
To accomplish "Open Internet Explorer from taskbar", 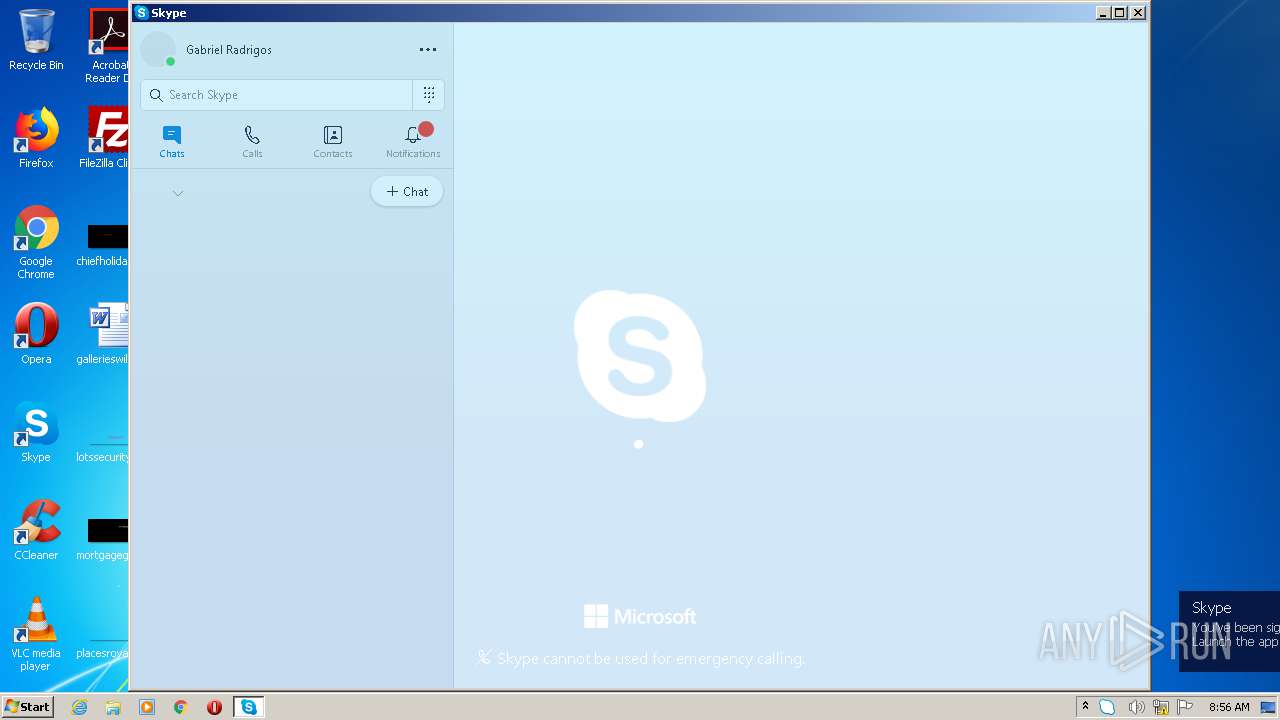I will [80, 707].
